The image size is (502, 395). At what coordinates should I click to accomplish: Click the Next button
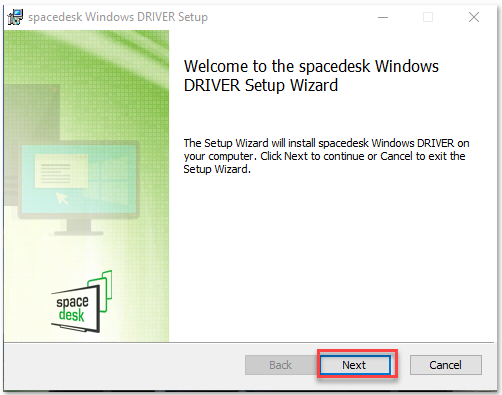tap(355, 365)
